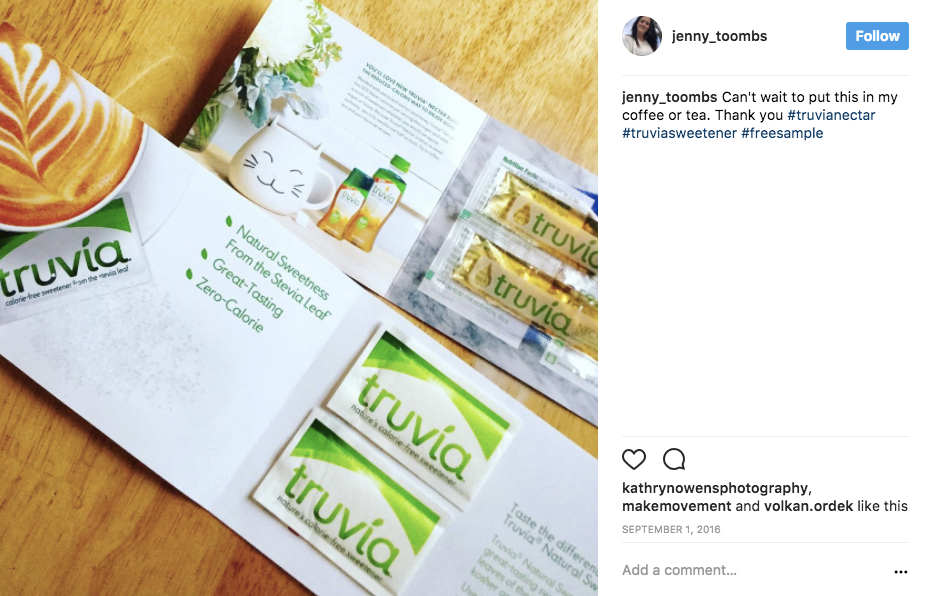Like the post with the heart icon
The width and height of the screenshot is (929, 596).
633,459
